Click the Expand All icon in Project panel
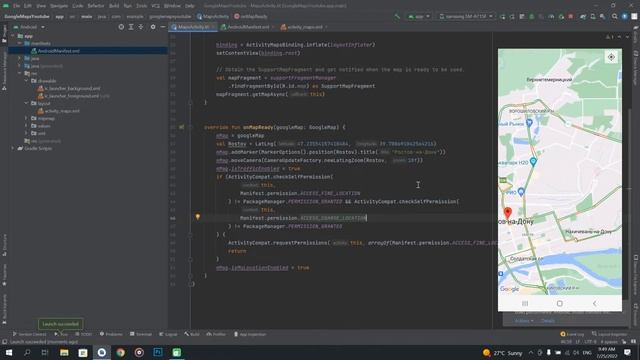Image resolution: width=640 pixels, height=360 pixels. (131, 27)
